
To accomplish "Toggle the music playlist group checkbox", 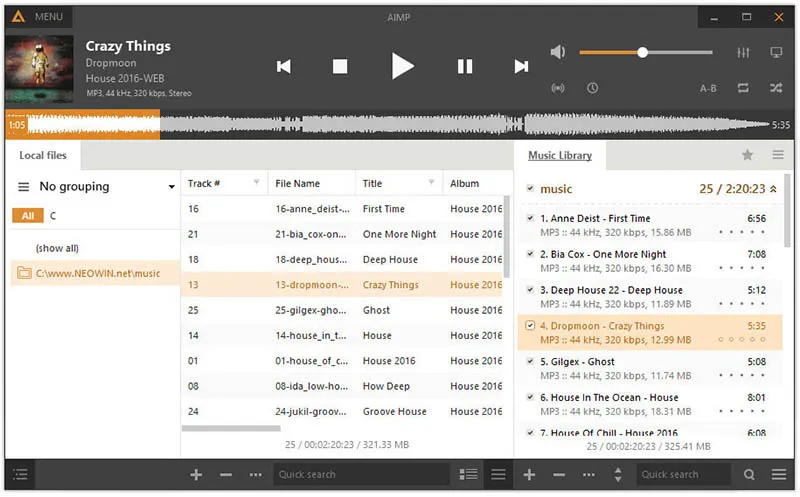I will coord(530,189).
